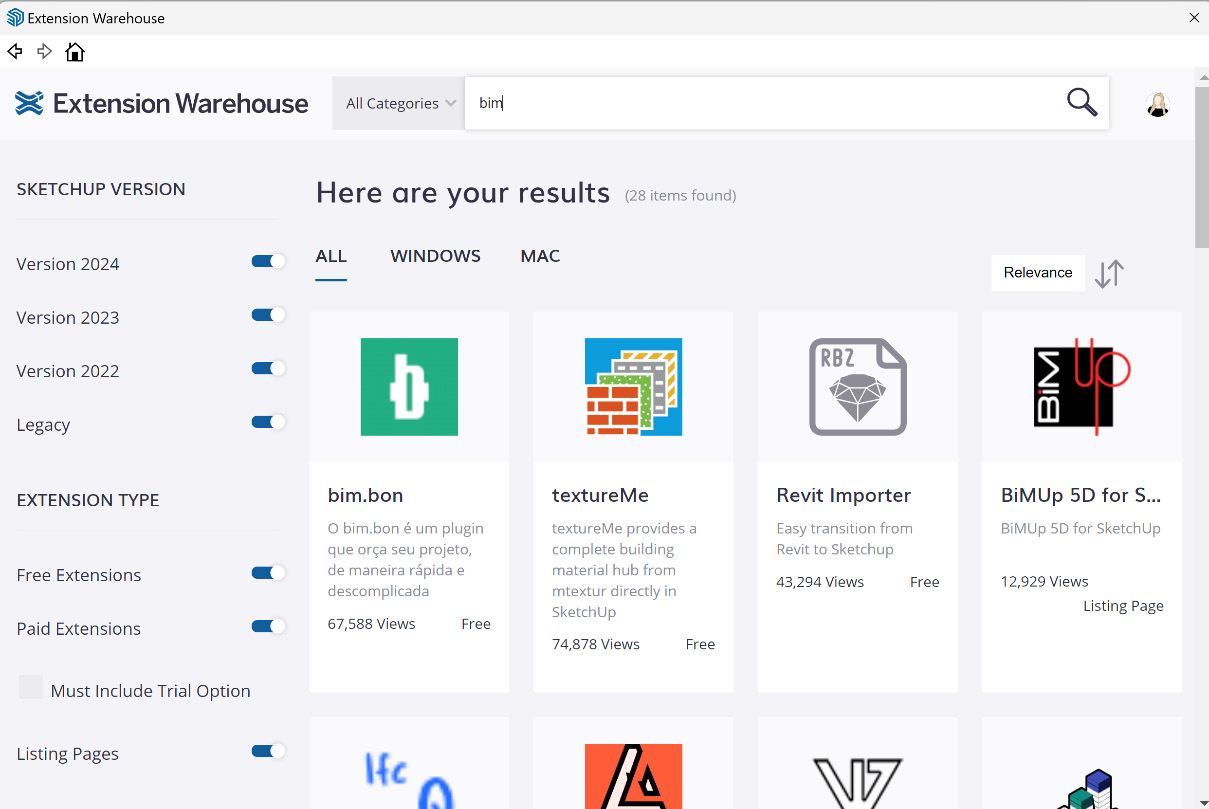Image resolution: width=1209 pixels, height=809 pixels.
Task: Go back using the back arrow
Action: click(x=15, y=51)
